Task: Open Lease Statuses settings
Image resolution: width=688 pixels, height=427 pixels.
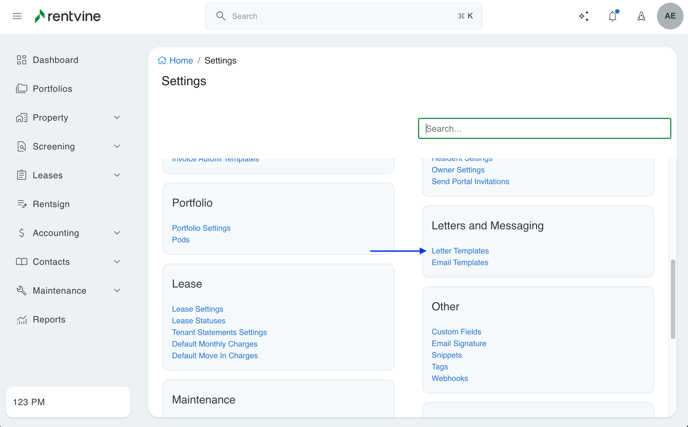Action: point(198,321)
